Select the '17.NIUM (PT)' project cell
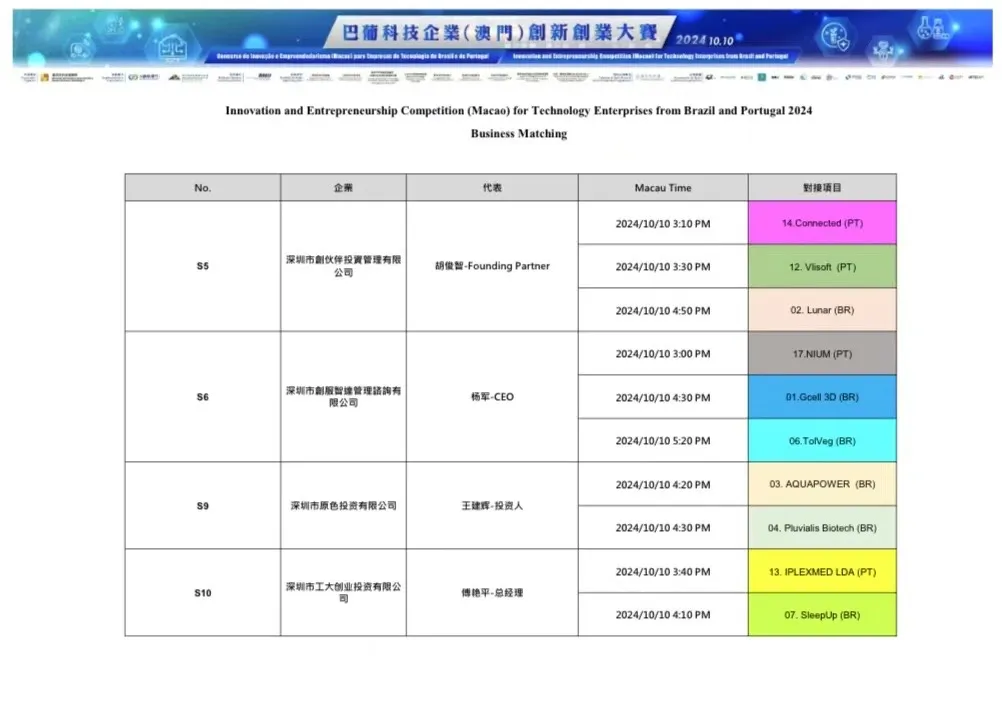This screenshot has width=1002, height=704. coord(822,353)
